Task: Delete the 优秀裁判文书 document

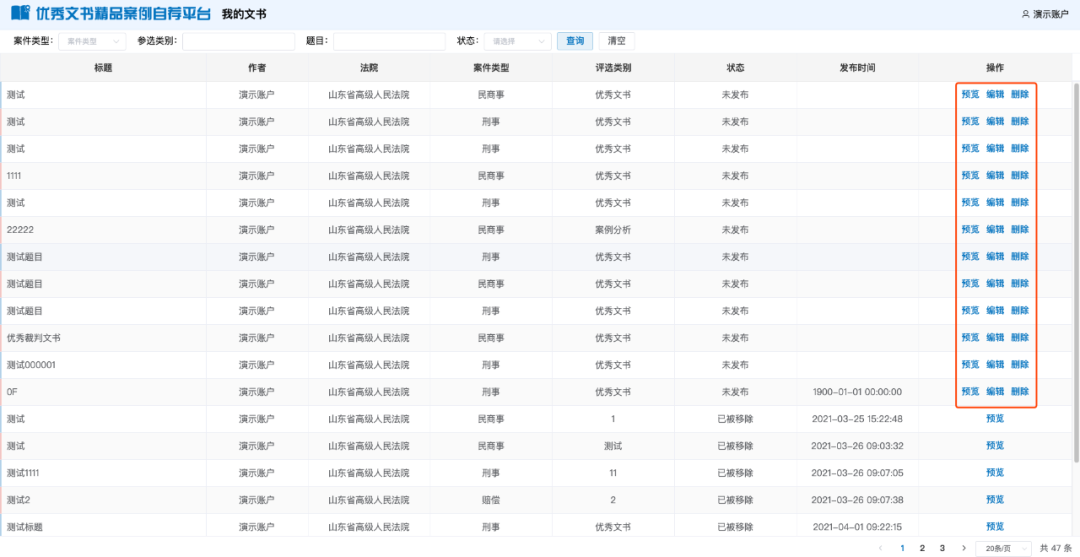Action: (1019, 337)
